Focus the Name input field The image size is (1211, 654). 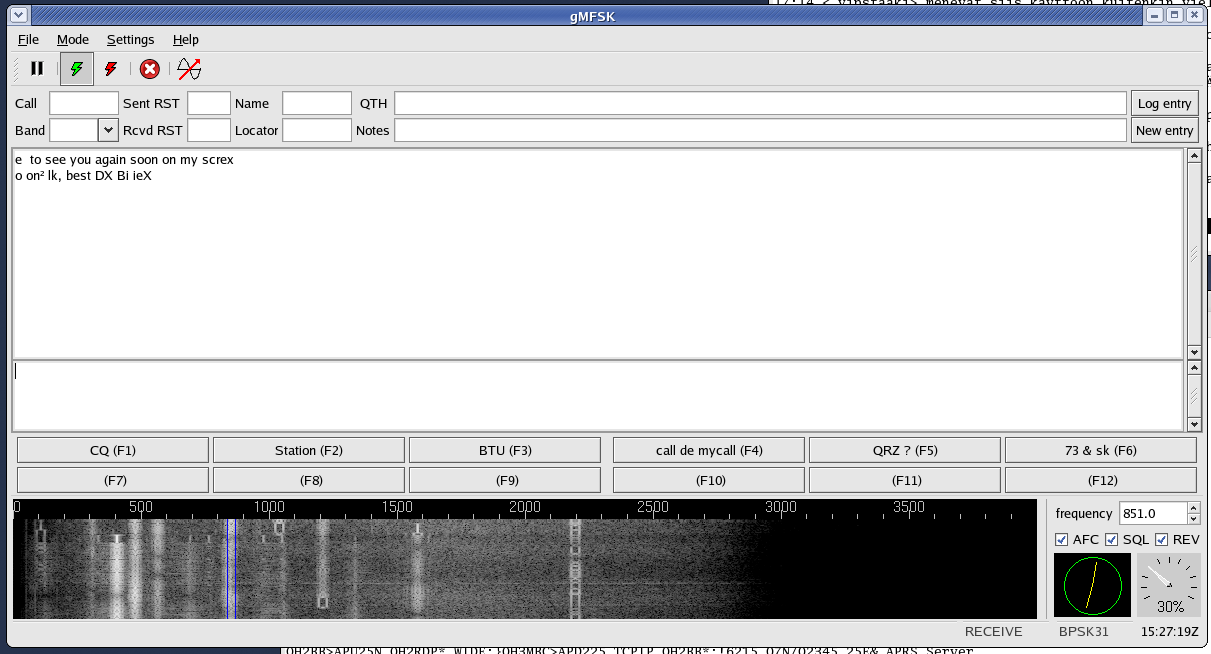317,103
